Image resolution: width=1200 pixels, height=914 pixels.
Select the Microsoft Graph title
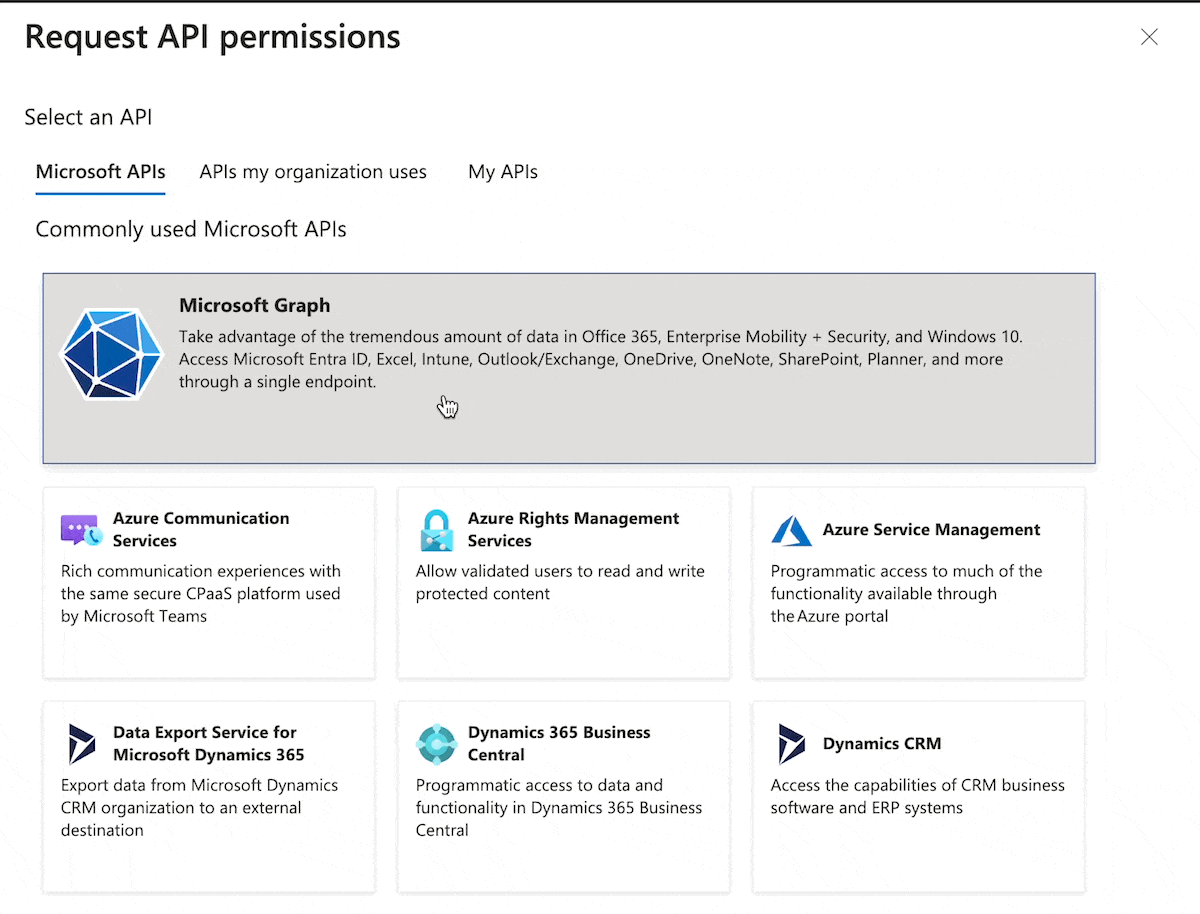tap(254, 305)
